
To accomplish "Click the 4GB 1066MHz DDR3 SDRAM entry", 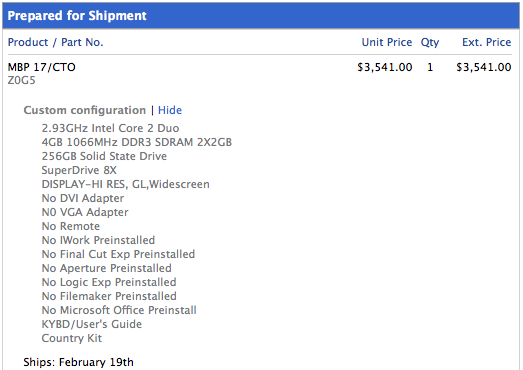I will 137,142.
